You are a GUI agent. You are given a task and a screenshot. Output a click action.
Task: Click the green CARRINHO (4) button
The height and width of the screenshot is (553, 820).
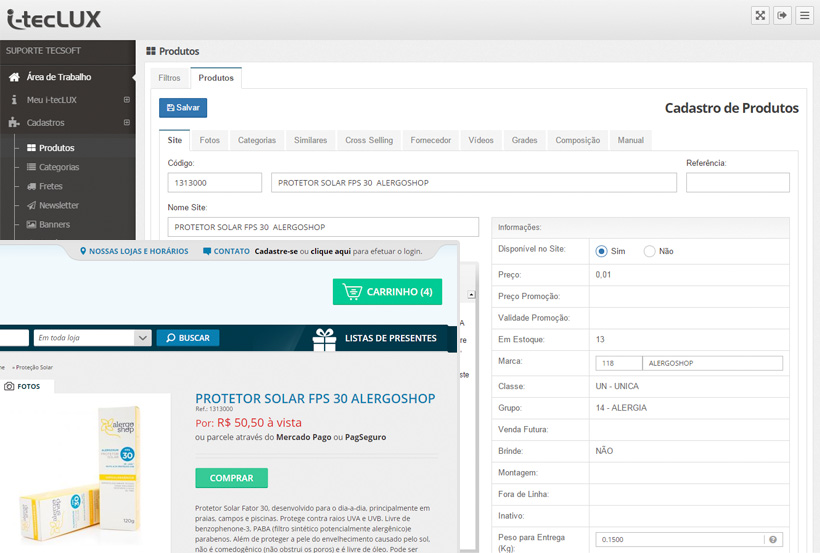[388, 291]
